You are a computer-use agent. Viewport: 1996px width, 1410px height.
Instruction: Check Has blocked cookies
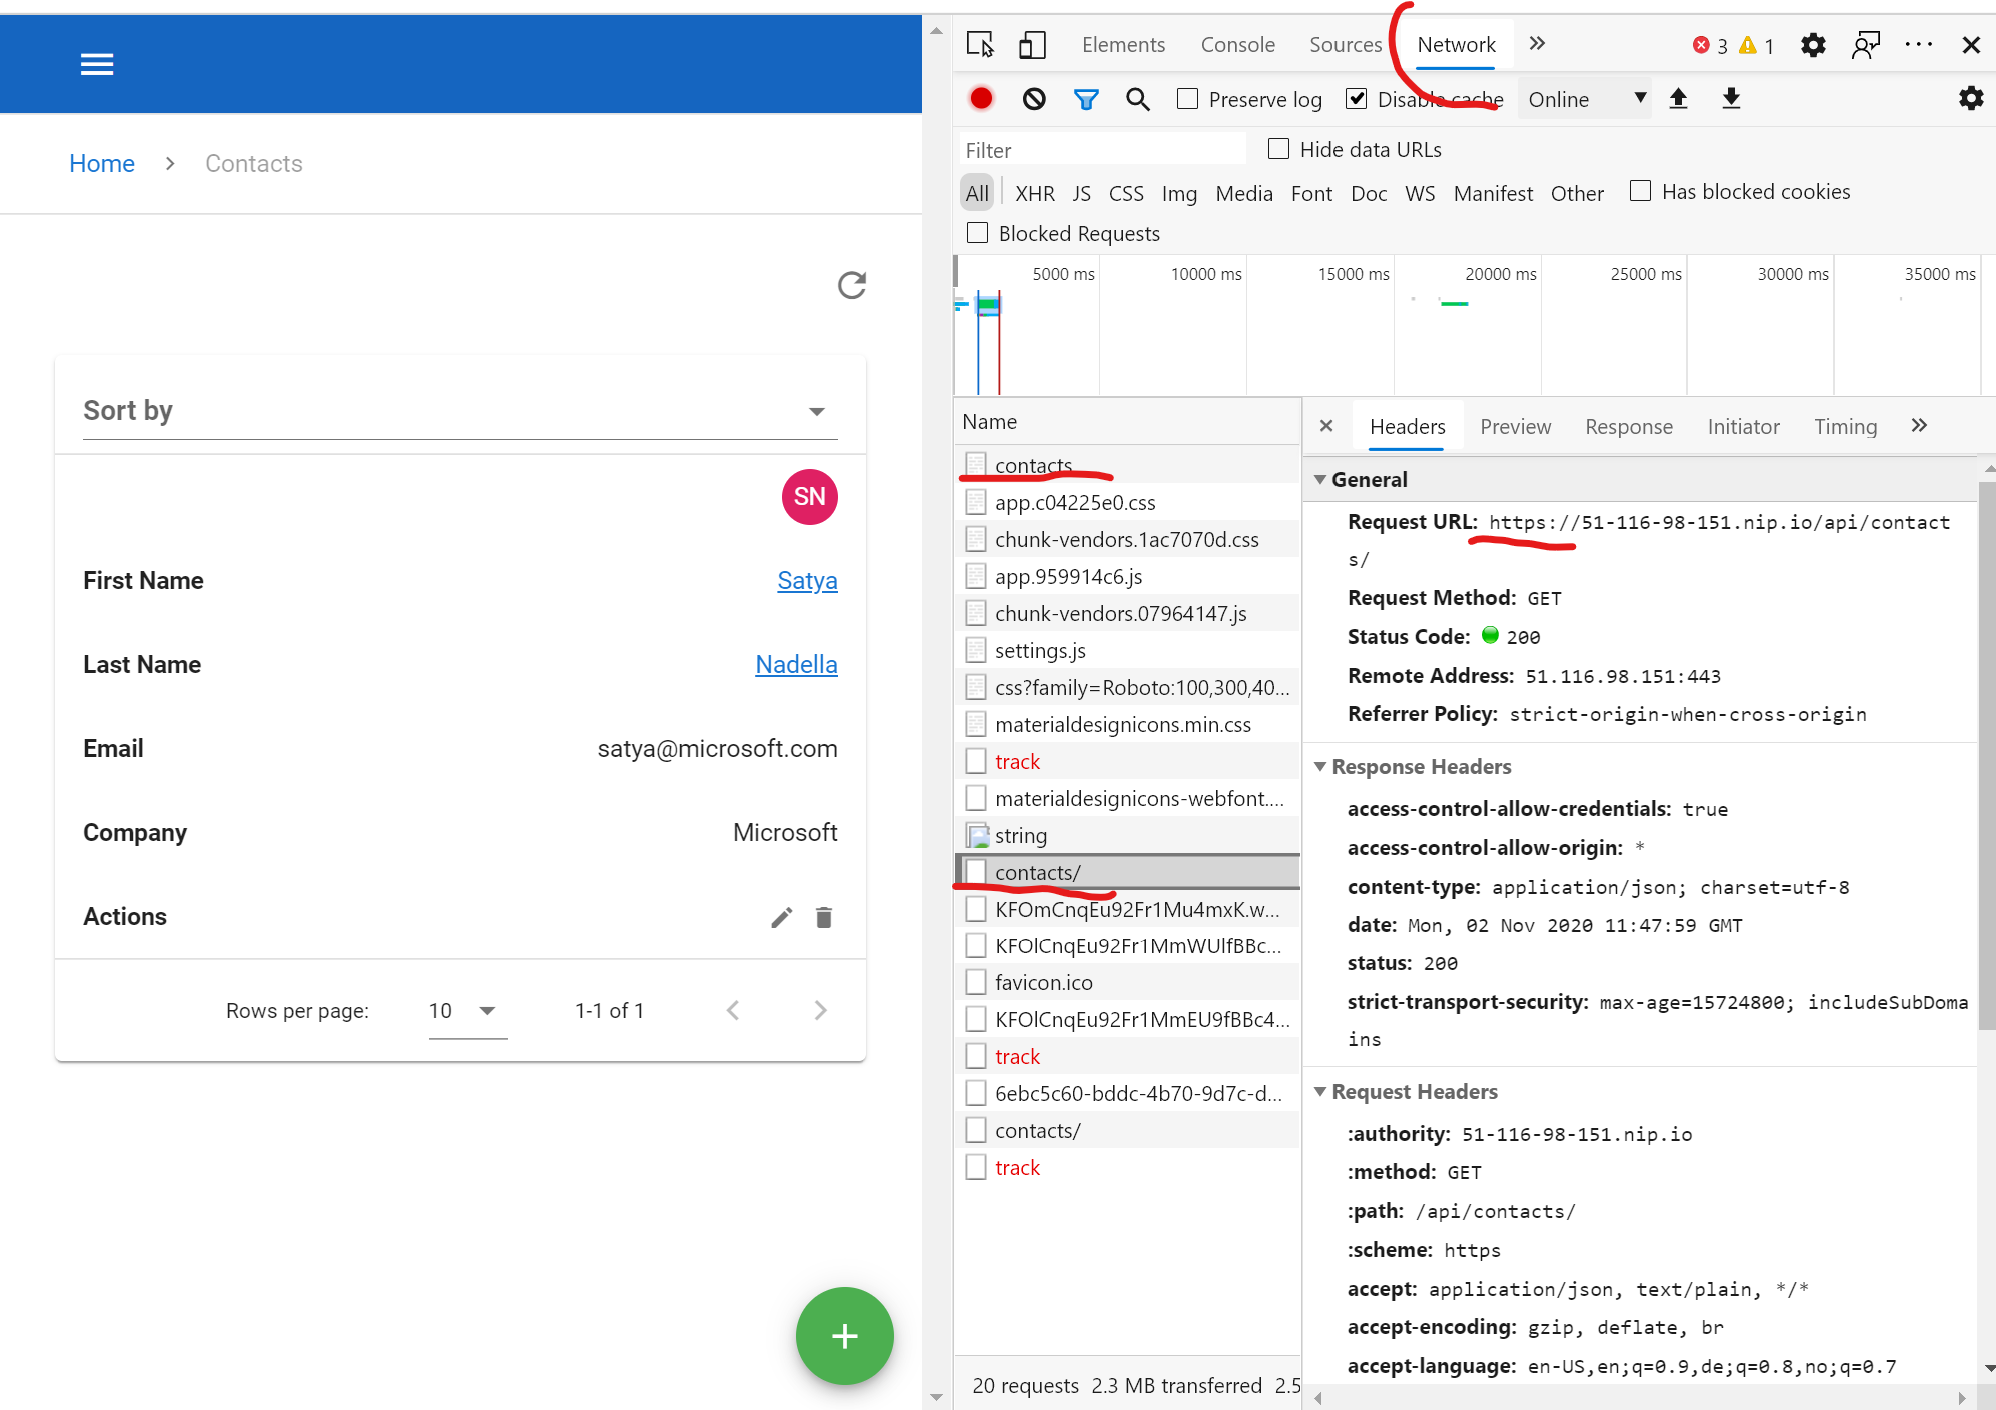pos(1640,191)
